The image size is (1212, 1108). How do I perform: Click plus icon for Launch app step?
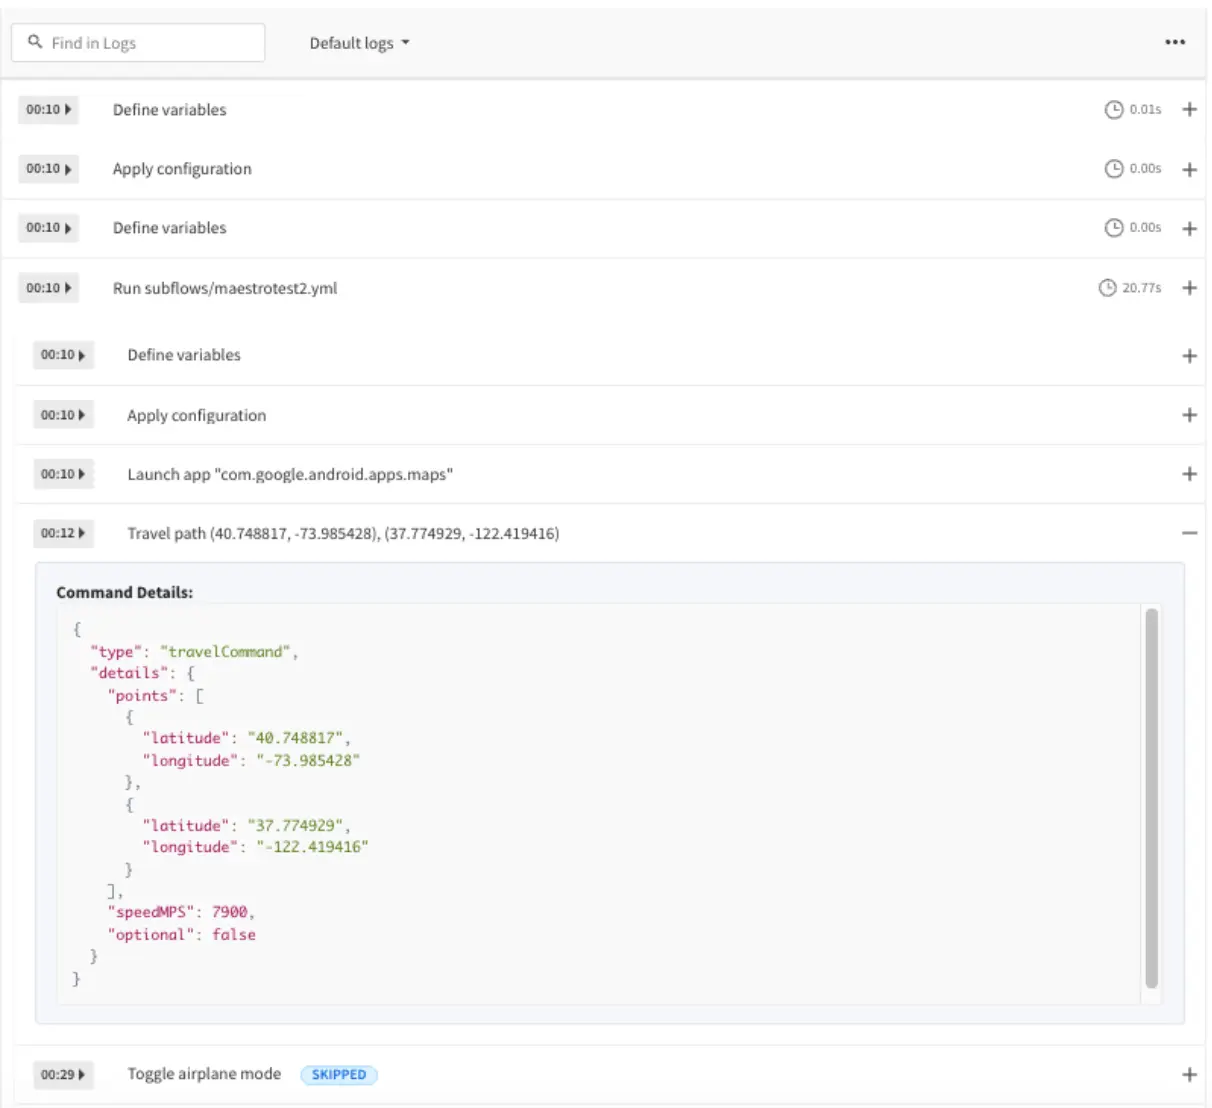click(x=1189, y=474)
